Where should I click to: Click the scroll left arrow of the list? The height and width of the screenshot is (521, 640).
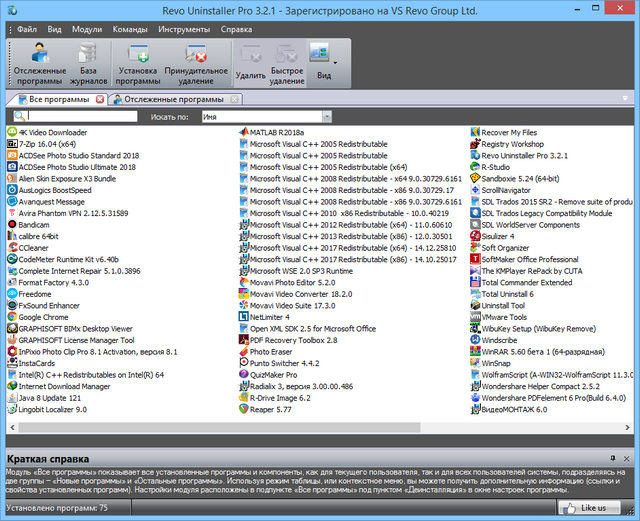tap(12, 427)
